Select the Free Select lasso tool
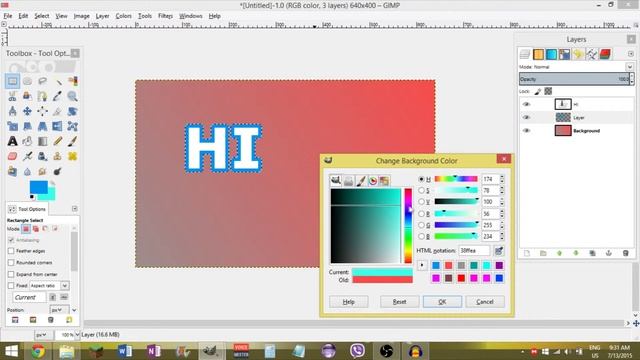Screen dimensions: 640x360 pos(42,81)
